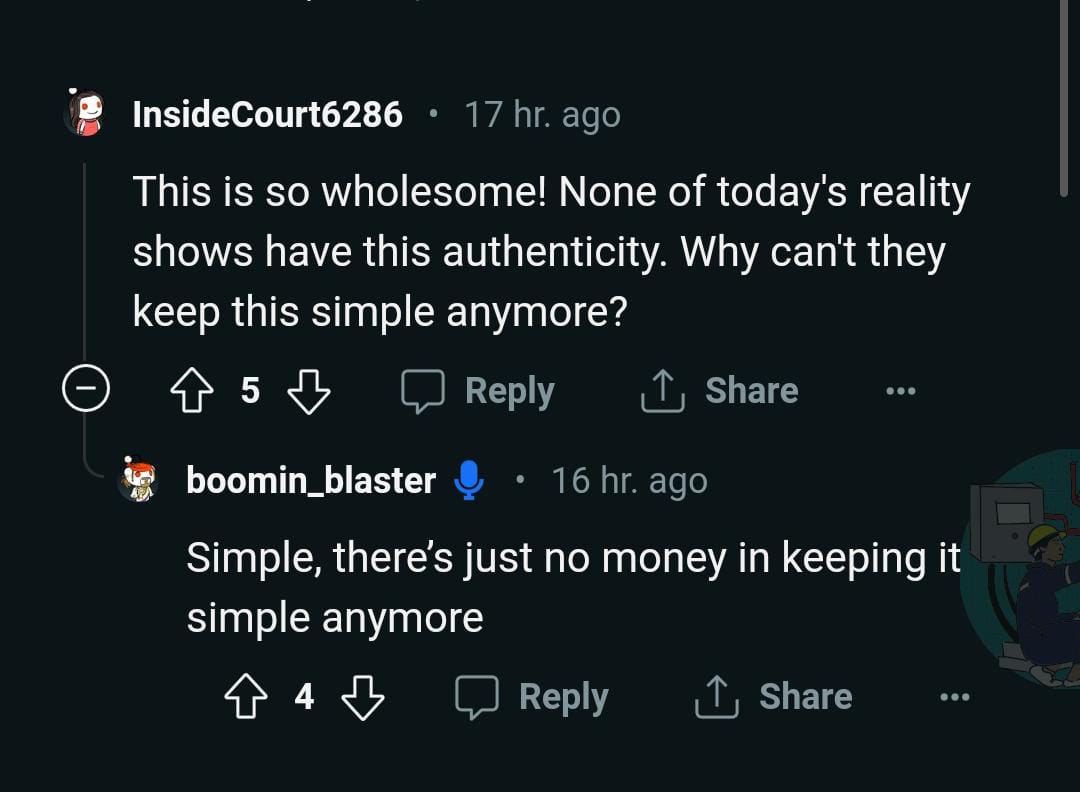The height and width of the screenshot is (792, 1080).
Task: Open boomin_blaster's user profile link
Action: point(311,481)
